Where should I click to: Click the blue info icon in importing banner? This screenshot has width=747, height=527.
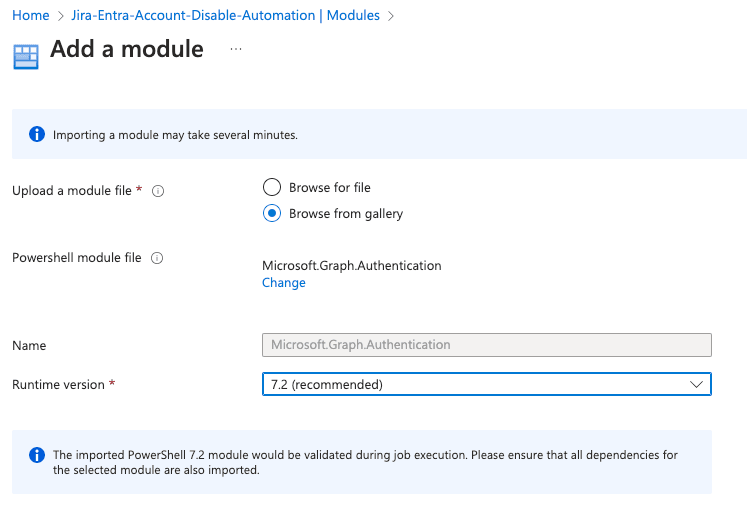(x=37, y=135)
